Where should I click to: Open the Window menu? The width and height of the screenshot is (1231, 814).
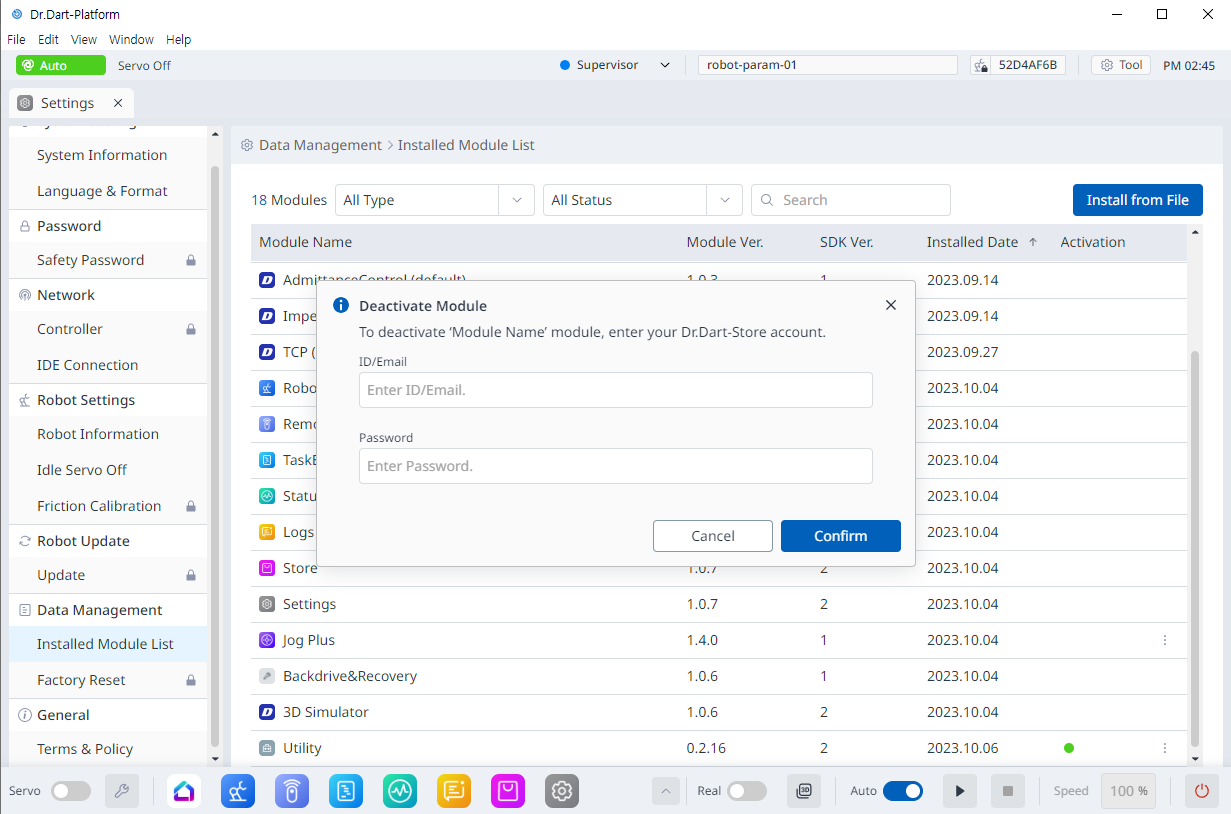(x=131, y=40)
